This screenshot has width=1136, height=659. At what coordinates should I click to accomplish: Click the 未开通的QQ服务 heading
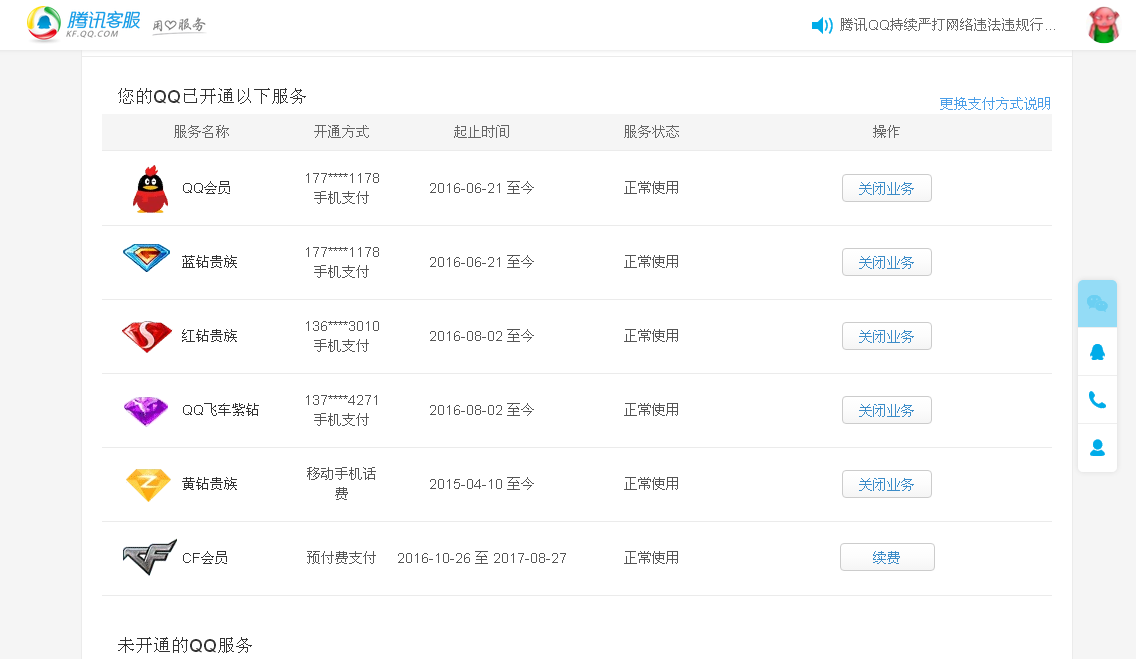[x=185, y=645]
